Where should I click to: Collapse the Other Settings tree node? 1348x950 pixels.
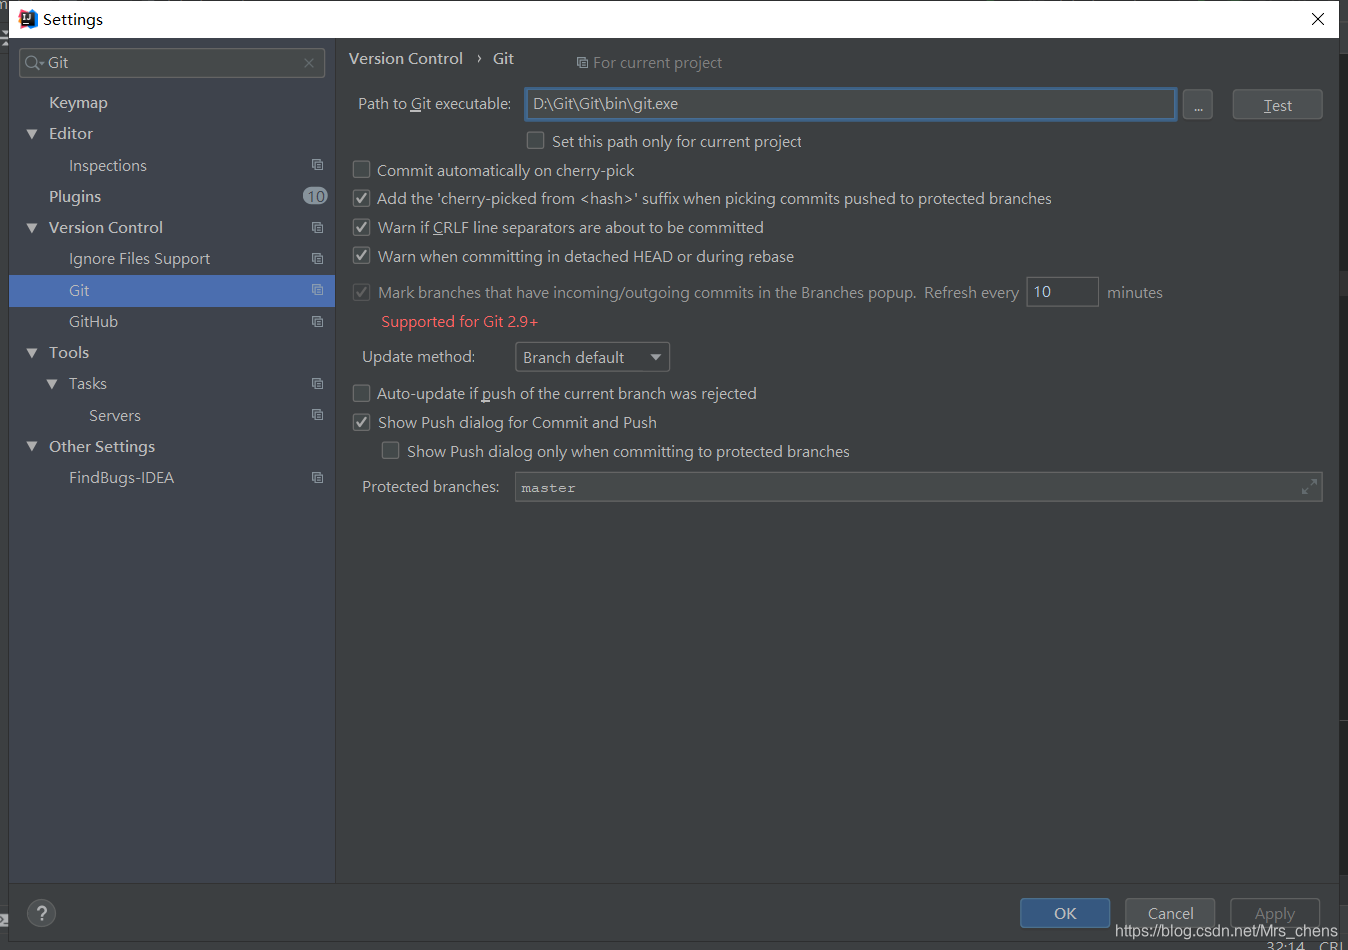32,447
